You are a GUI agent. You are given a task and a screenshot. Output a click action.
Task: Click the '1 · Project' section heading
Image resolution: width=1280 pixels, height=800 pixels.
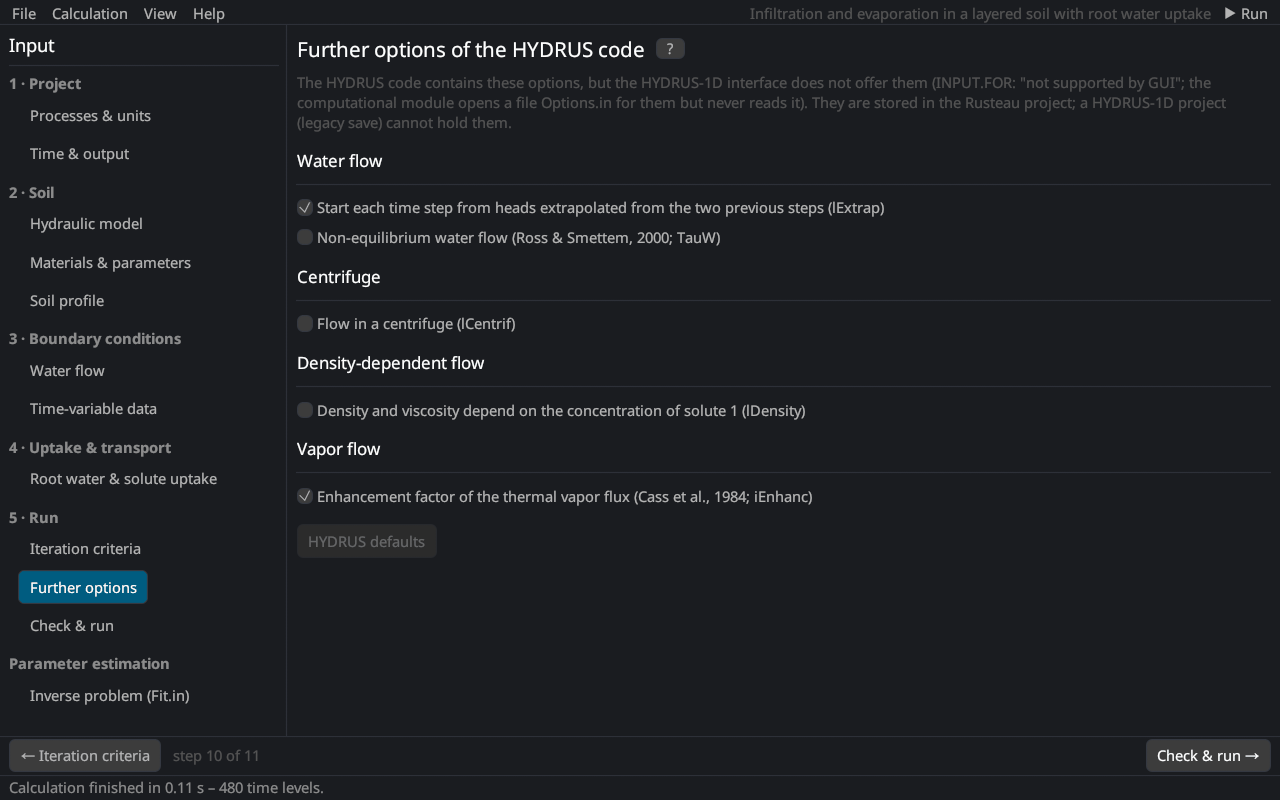[45, 84]
